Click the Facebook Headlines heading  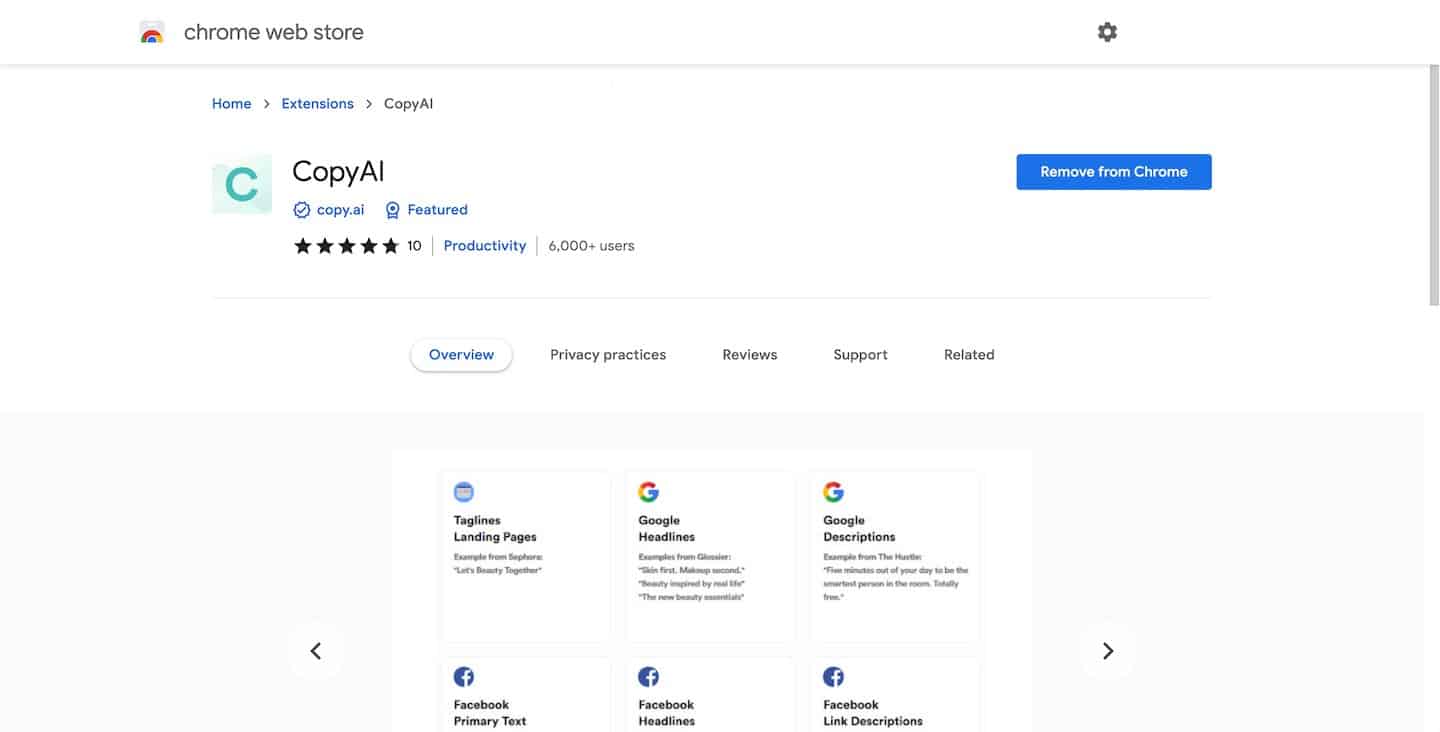(x=666, y=713)
